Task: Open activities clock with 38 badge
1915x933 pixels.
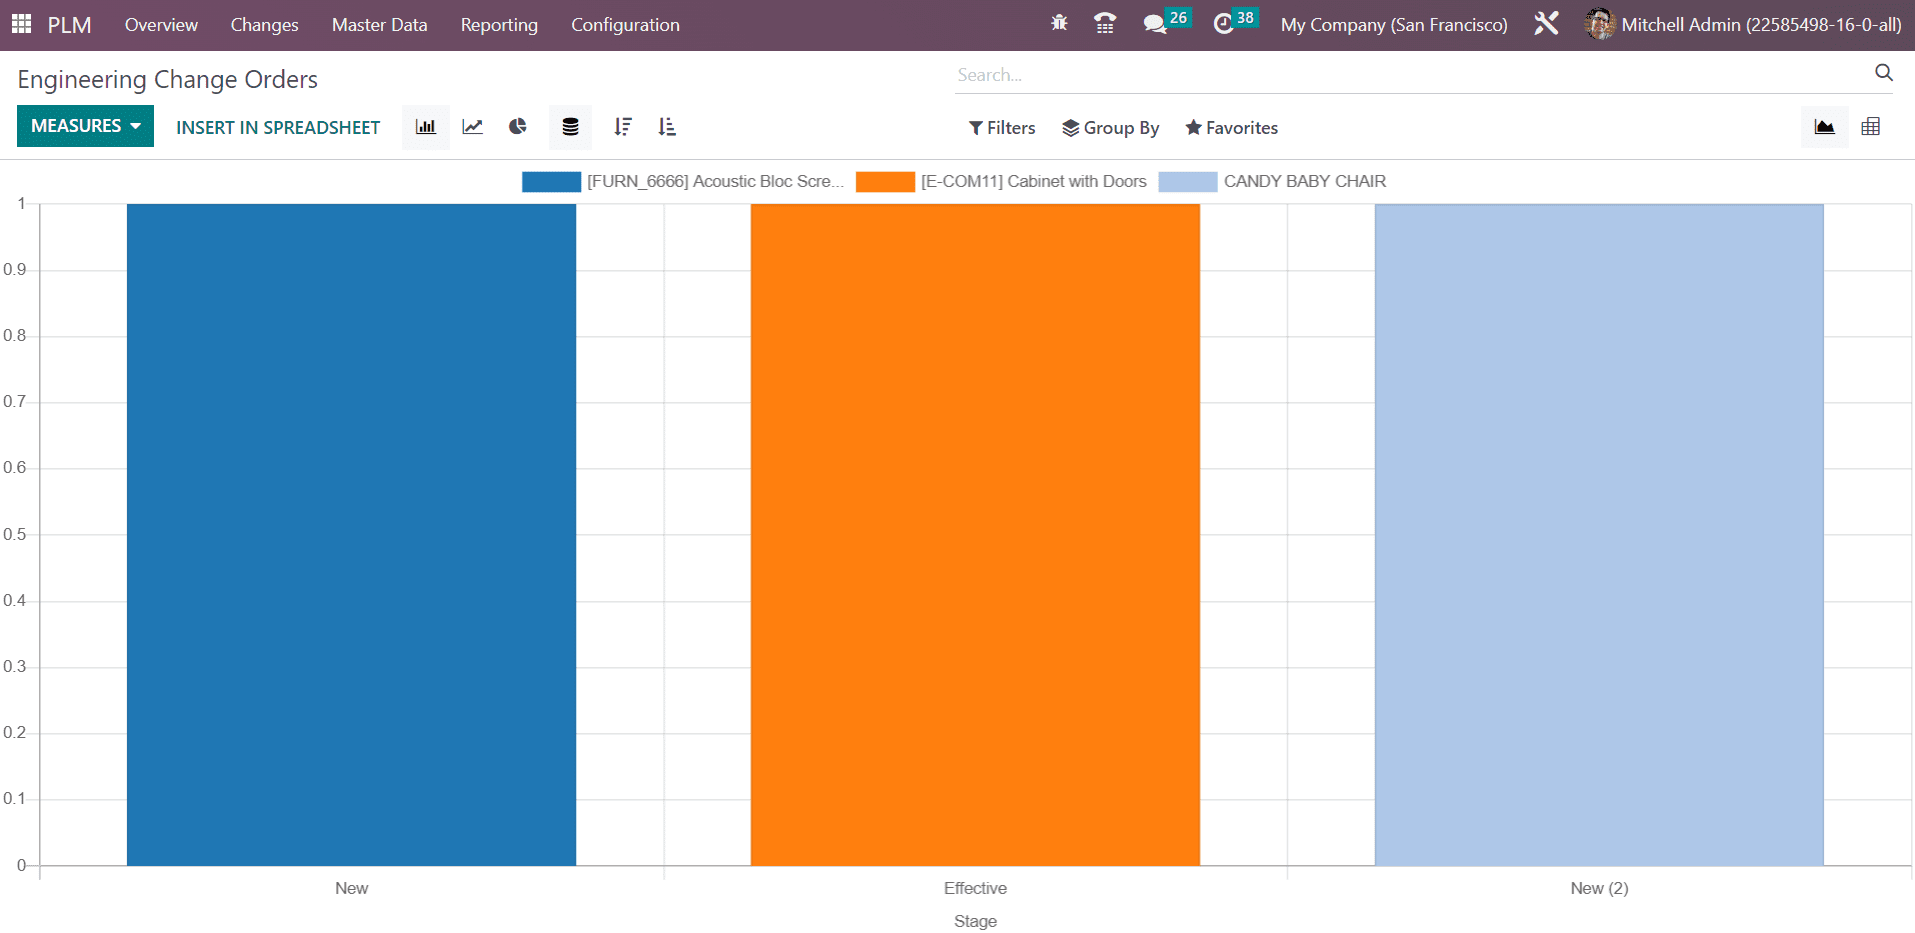Action: 1235,22
